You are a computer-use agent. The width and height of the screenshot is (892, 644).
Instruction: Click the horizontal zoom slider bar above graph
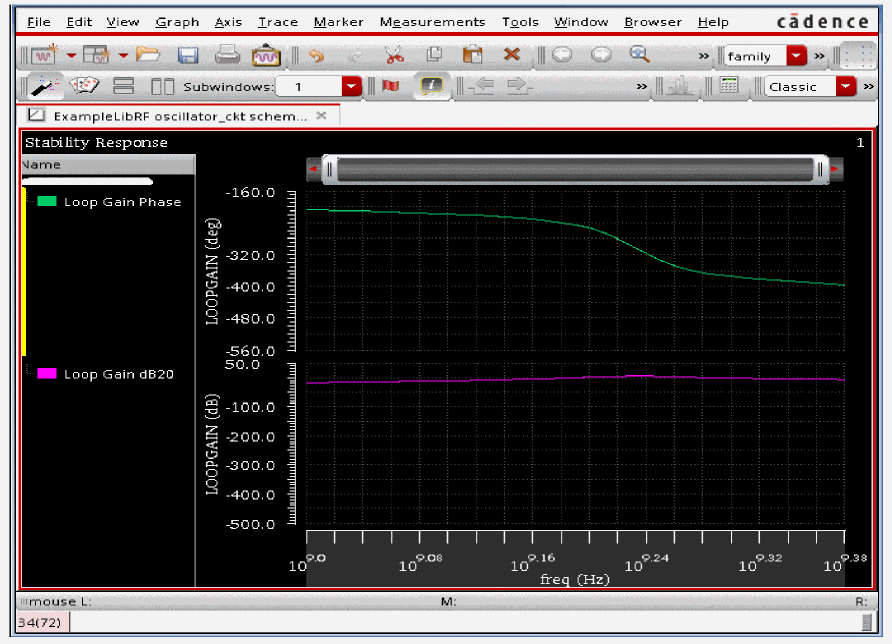click(575, 170)
